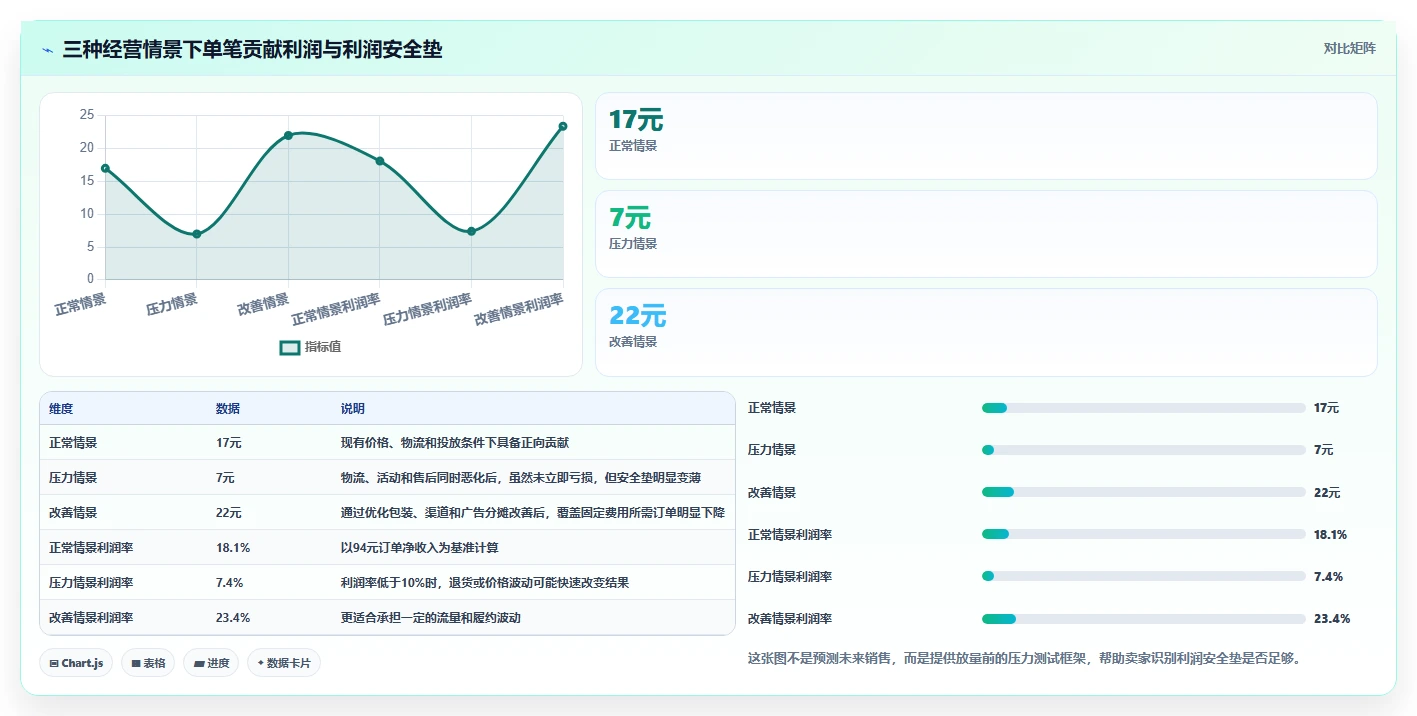
Task: Click the 改善情景利润率 progress bar at 23.4%
Action: point(1144,618)
